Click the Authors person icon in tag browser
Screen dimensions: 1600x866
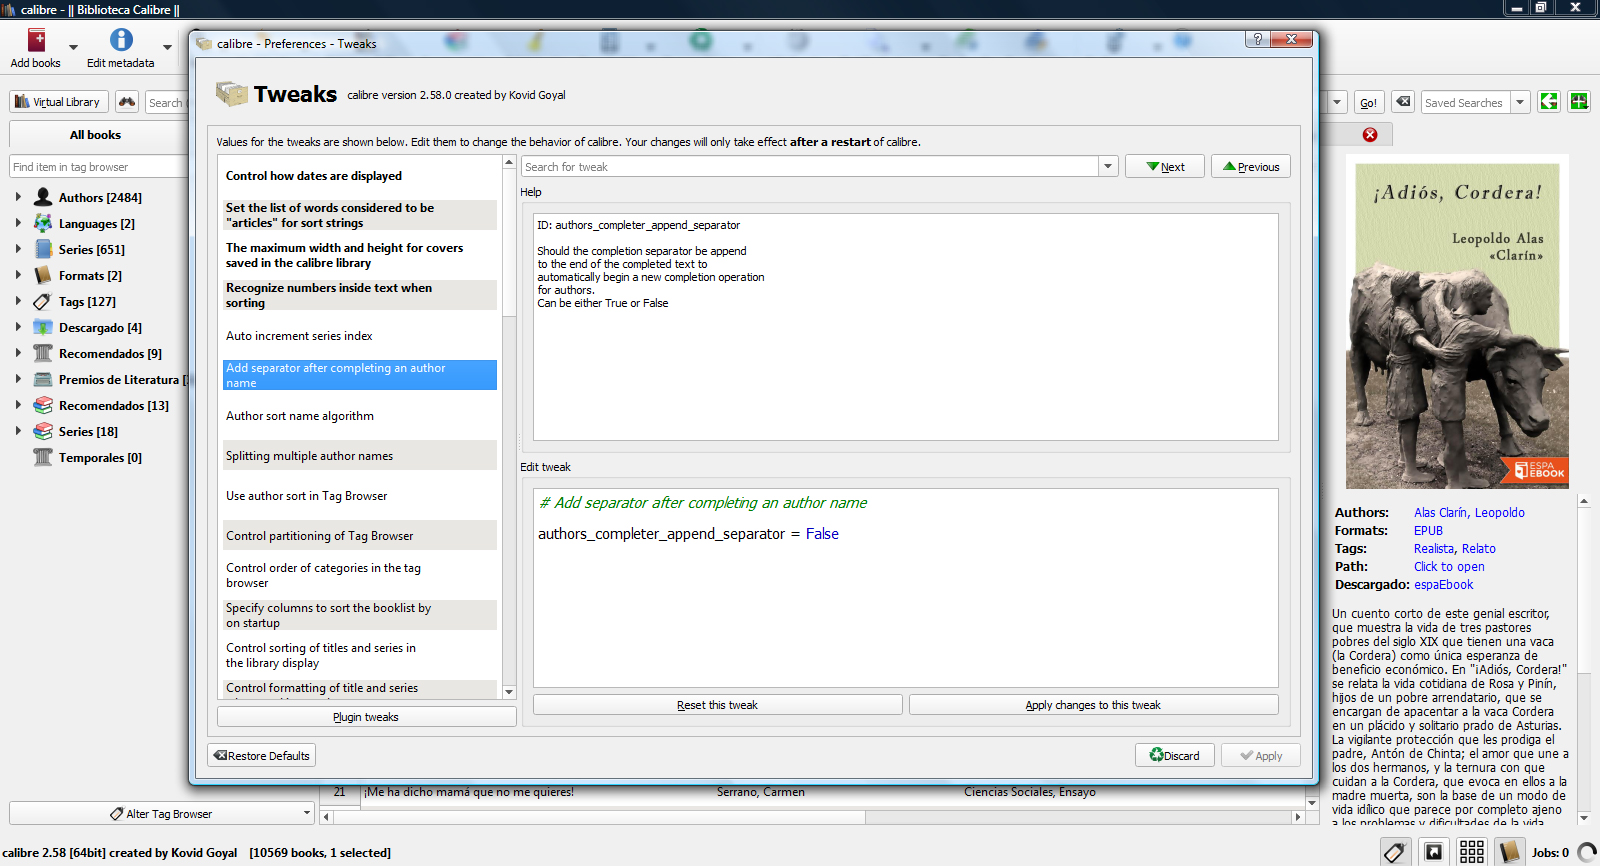pos(43,197)
